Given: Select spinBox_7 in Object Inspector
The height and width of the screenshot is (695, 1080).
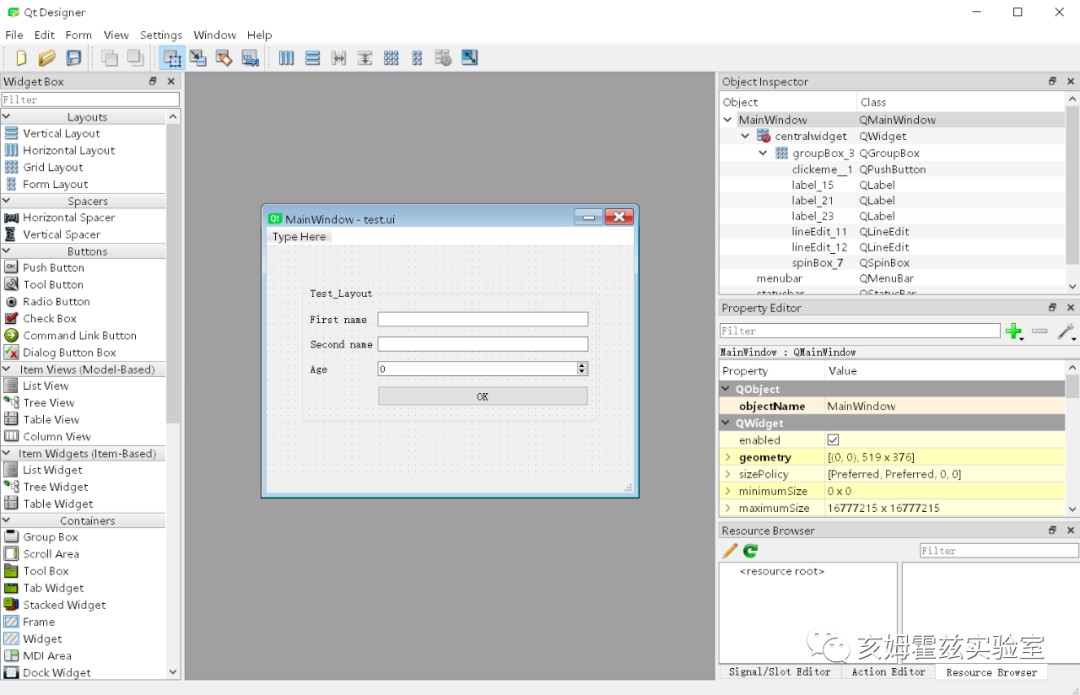Looking at the screenshot, I should (817, 262).
